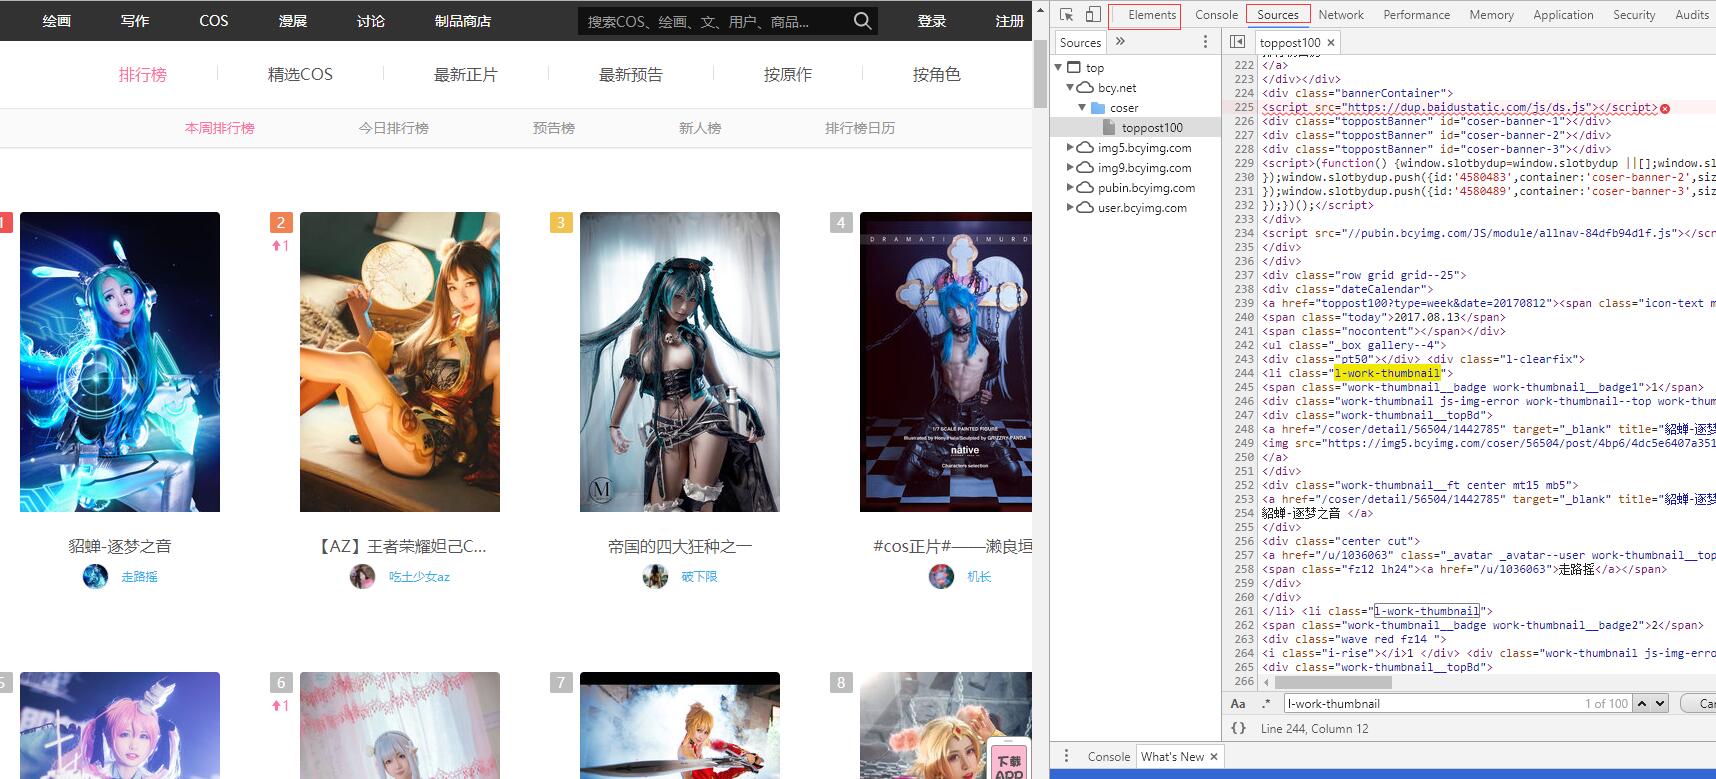Toggle match case Aa in search bar
The width and height of the screenshot is (1716, 779).
click(1238, 703)
